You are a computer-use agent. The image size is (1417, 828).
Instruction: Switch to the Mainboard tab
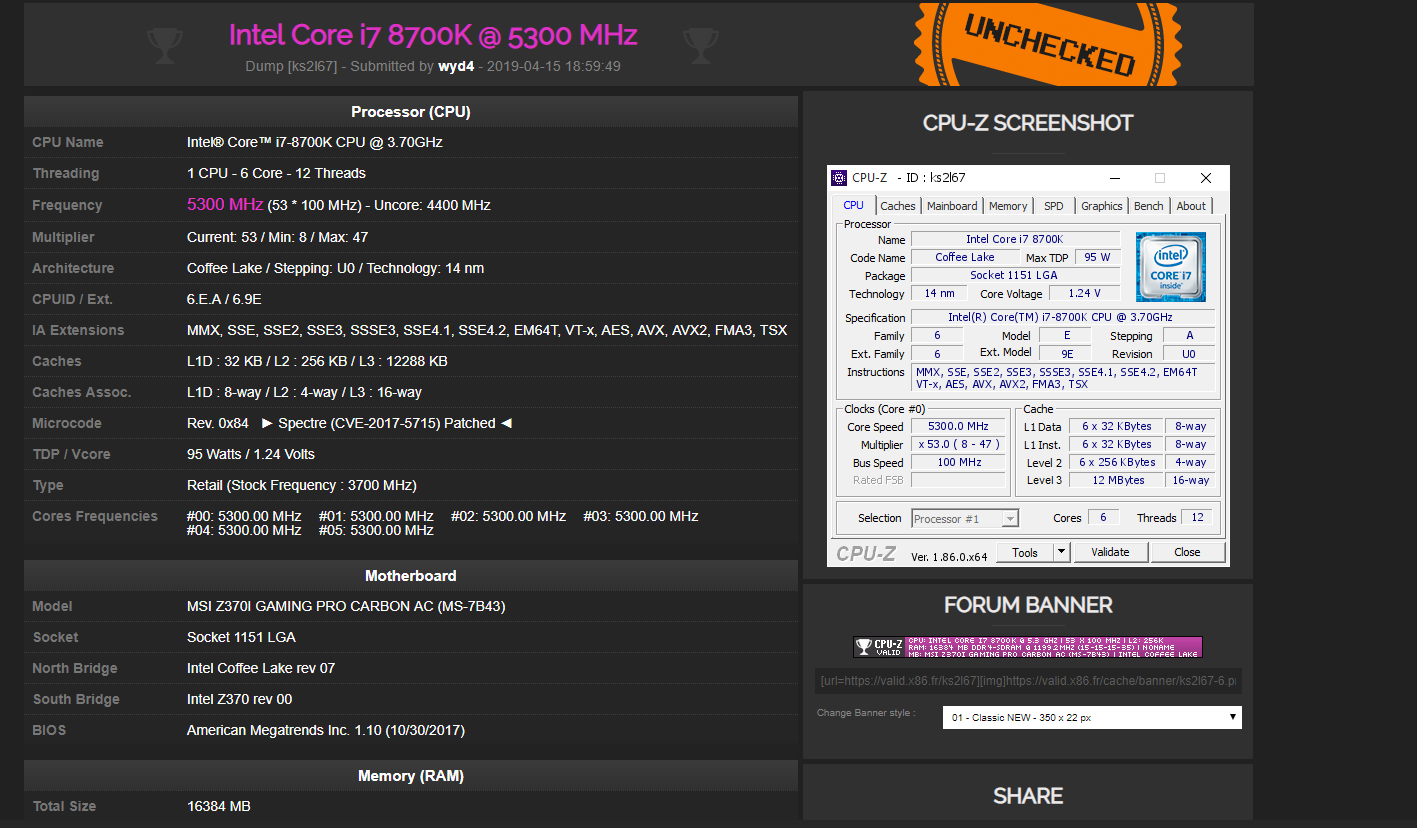click(x=952, y=206)
